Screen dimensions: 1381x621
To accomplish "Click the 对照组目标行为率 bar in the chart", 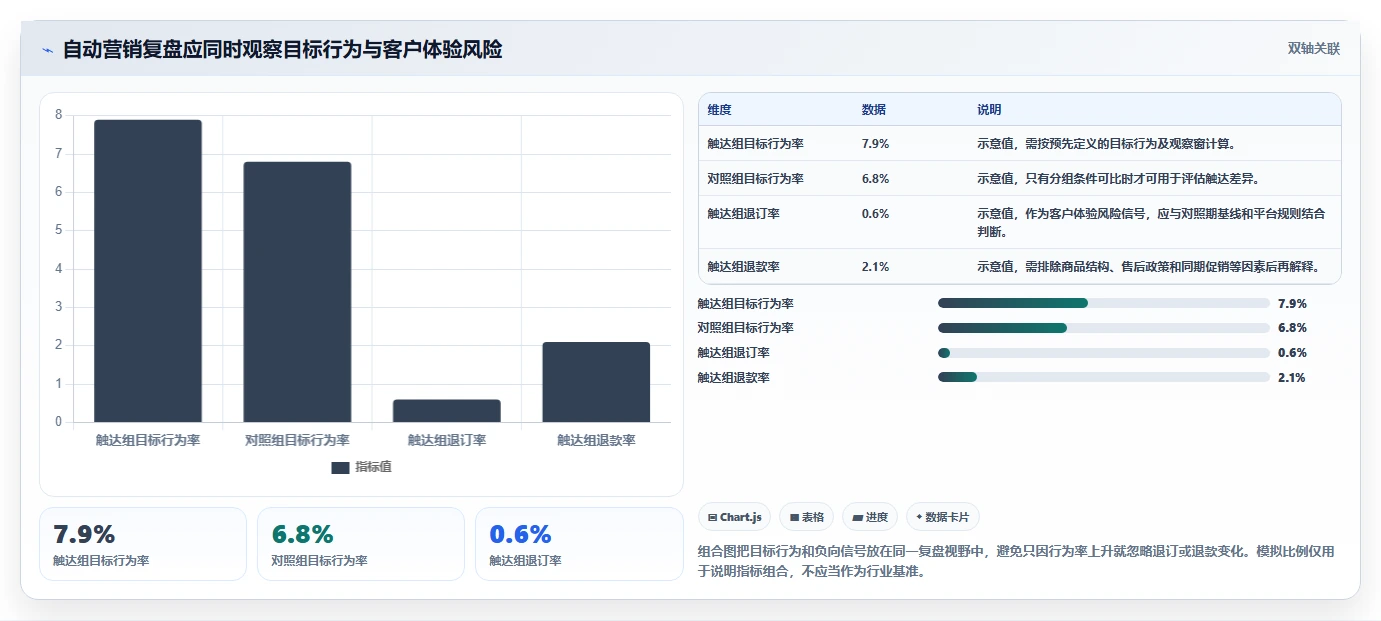I will click(297, 292).
